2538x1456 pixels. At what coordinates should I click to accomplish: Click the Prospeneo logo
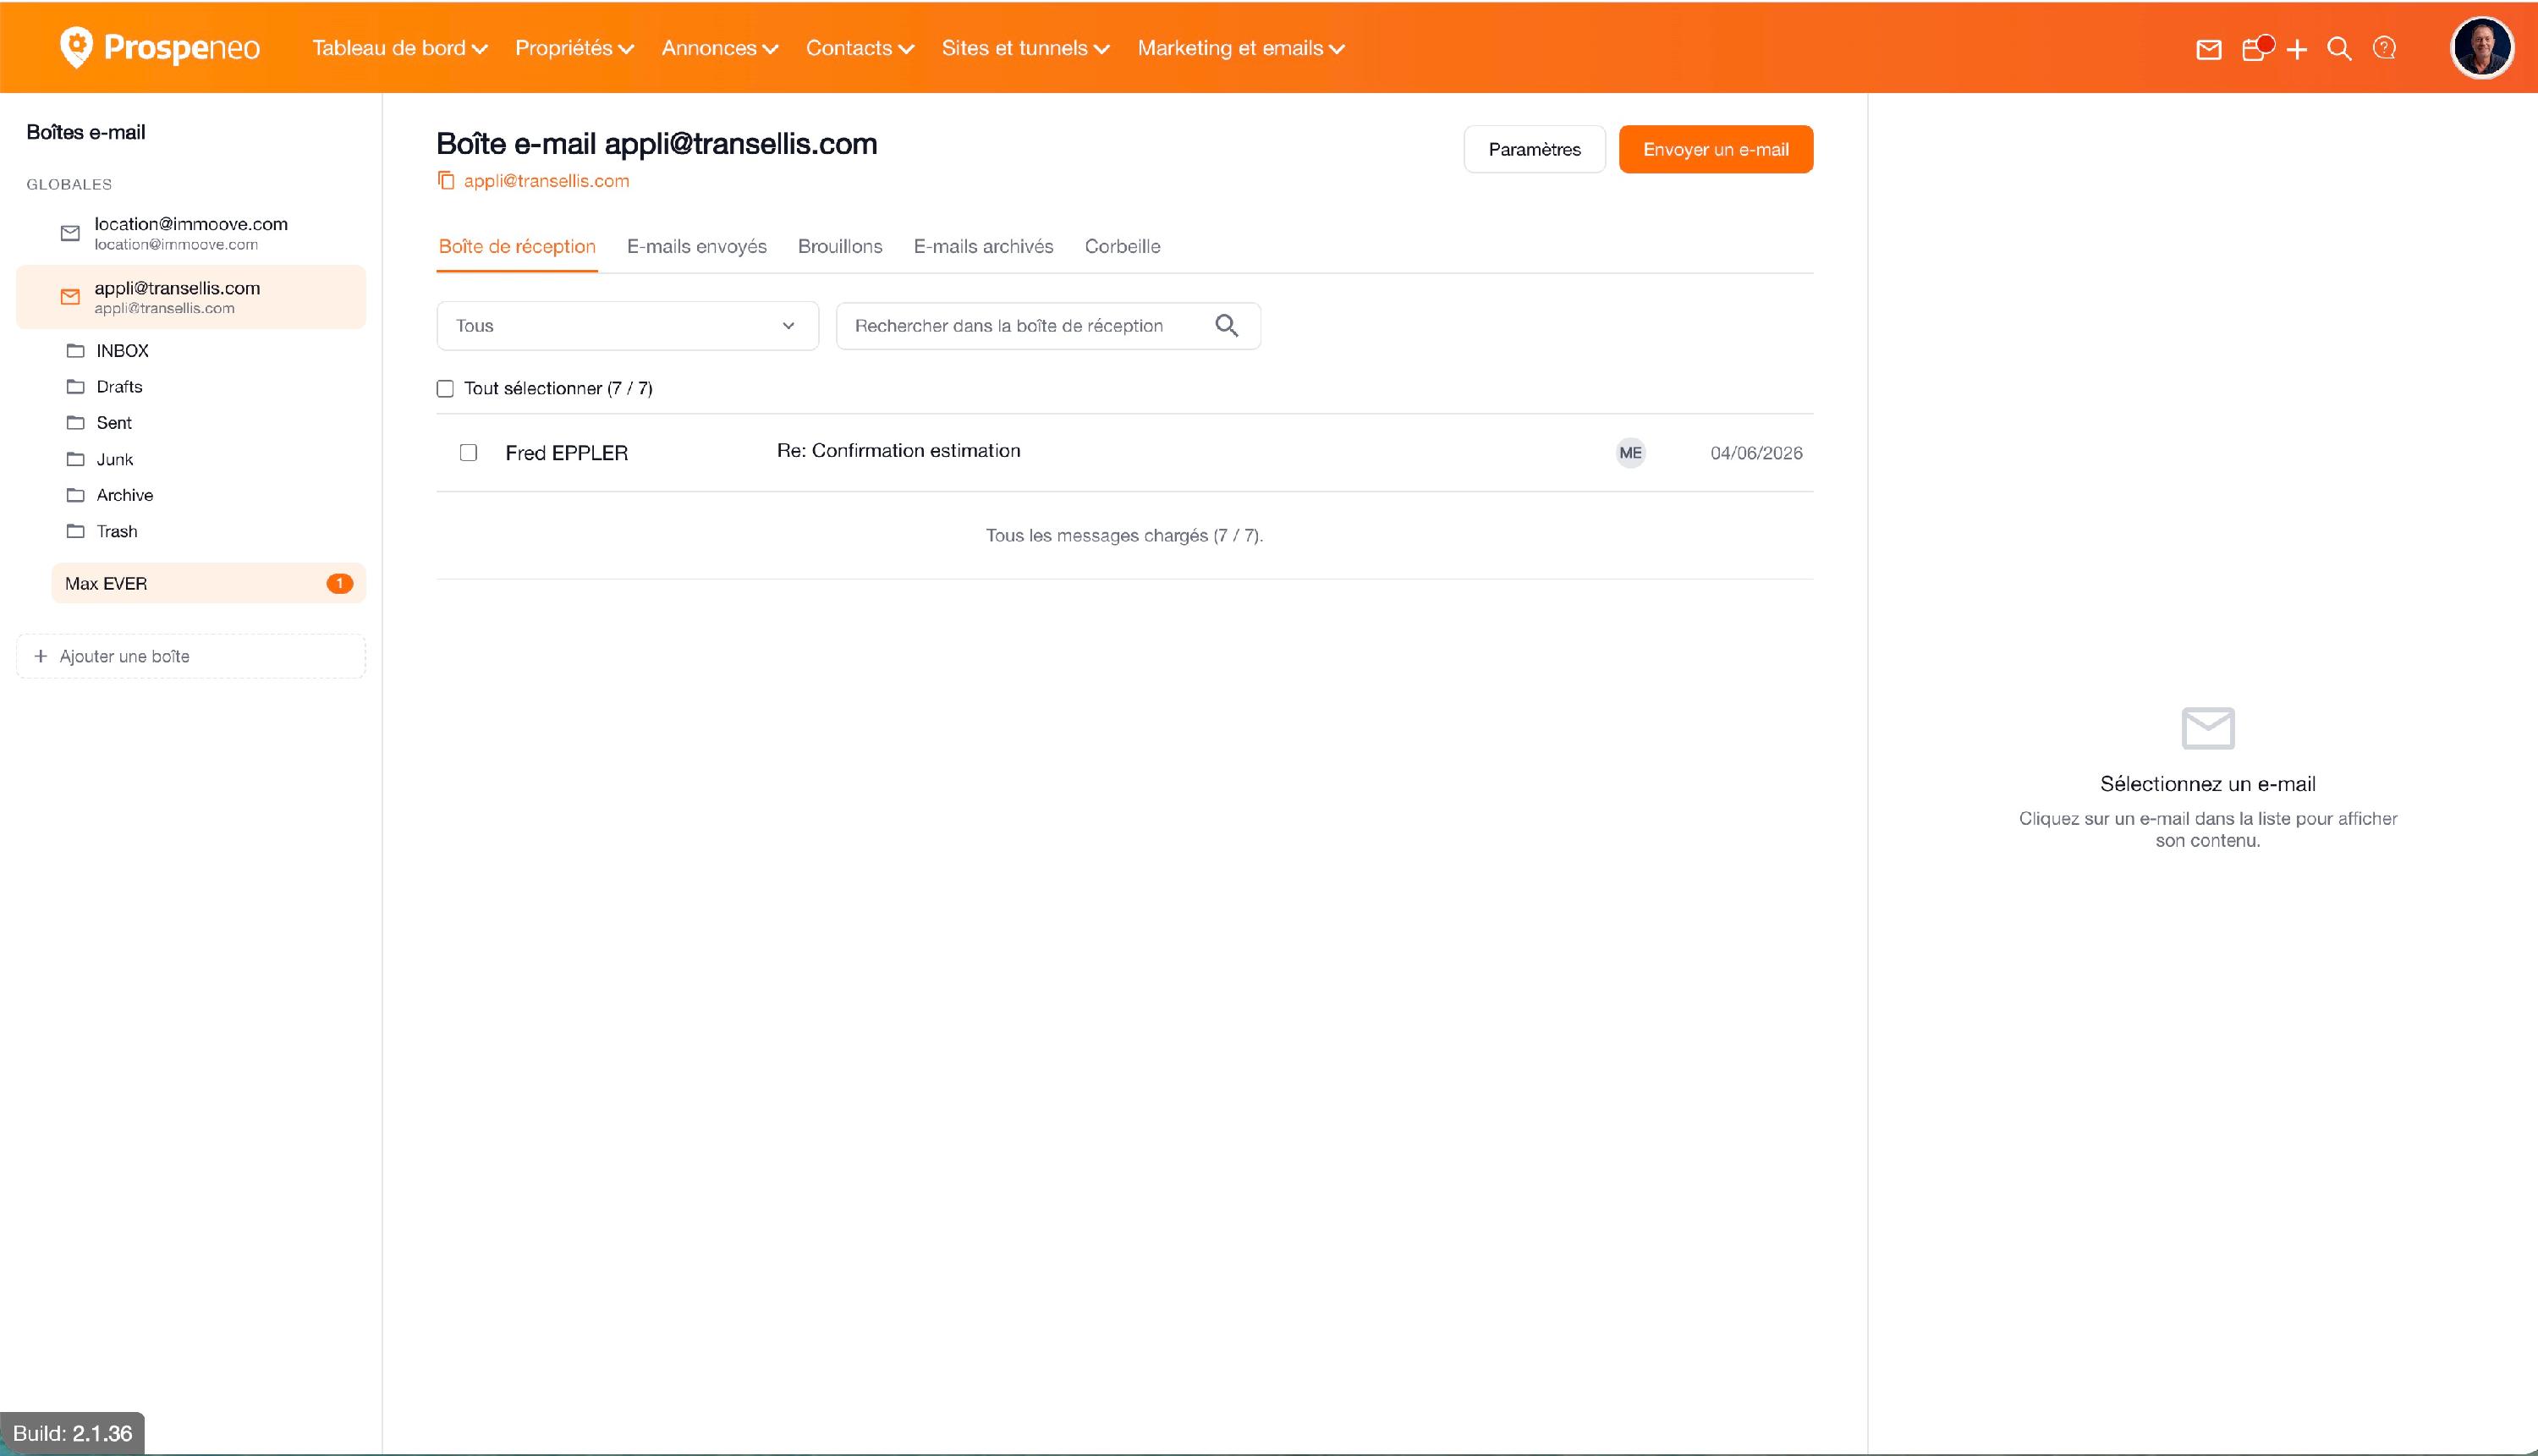click(159, 47)
